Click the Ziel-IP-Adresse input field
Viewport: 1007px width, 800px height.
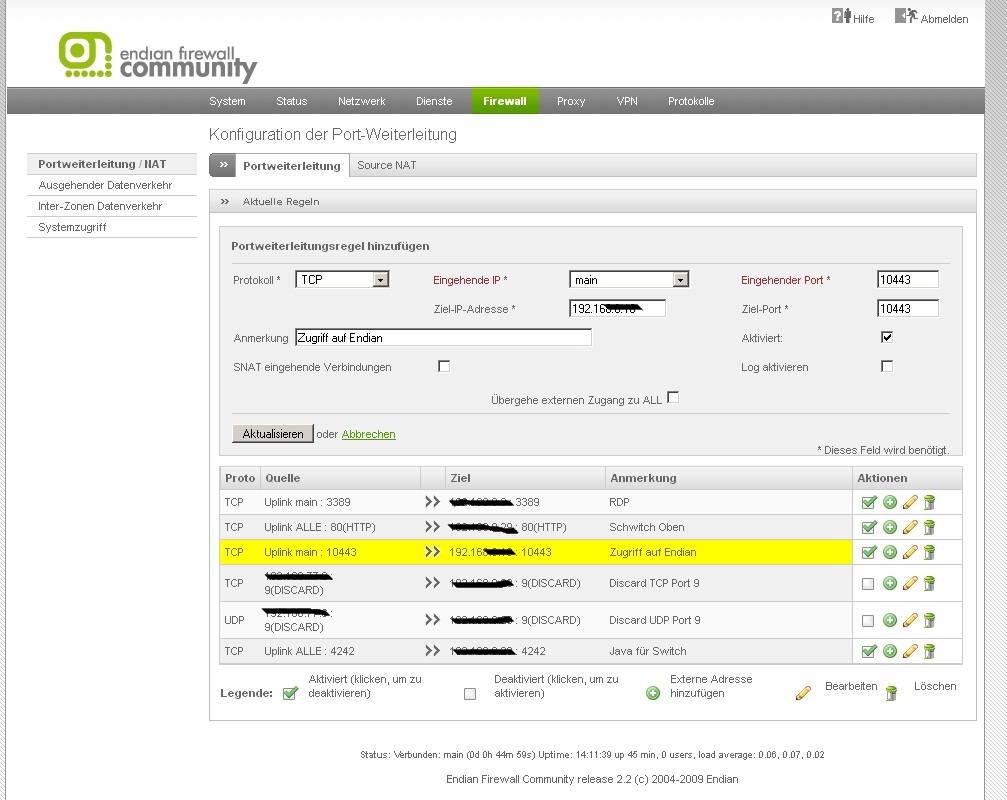617,308
